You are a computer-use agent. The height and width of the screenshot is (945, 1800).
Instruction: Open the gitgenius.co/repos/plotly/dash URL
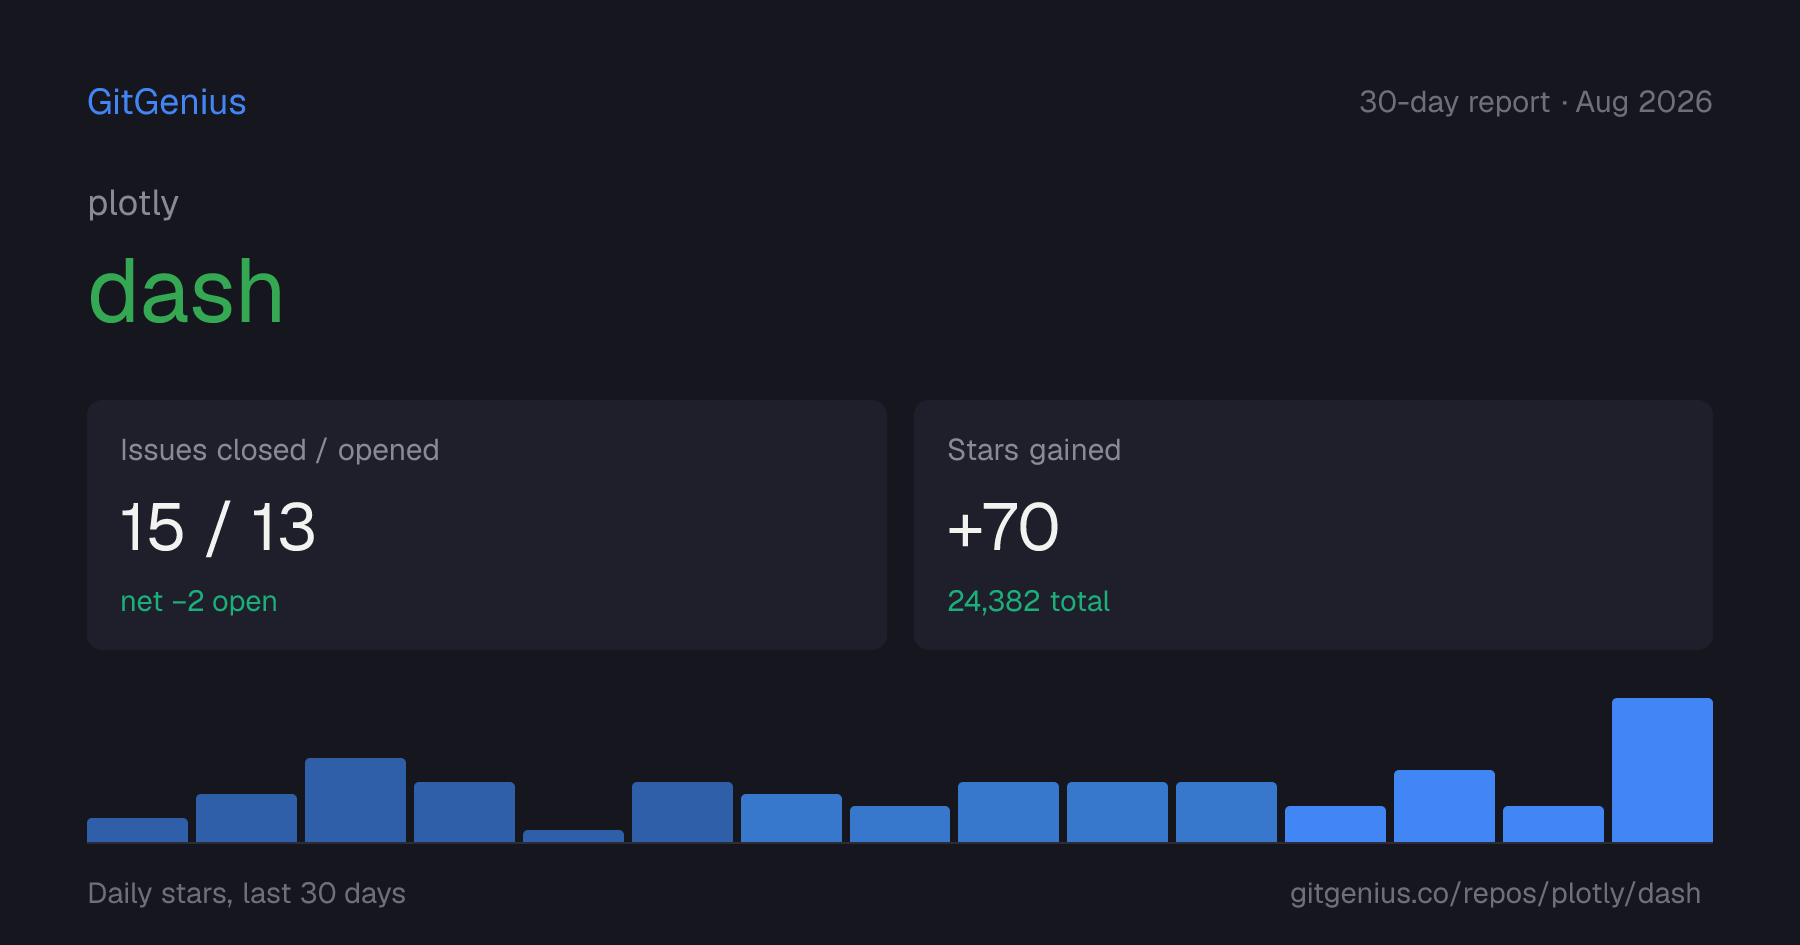1495,893
